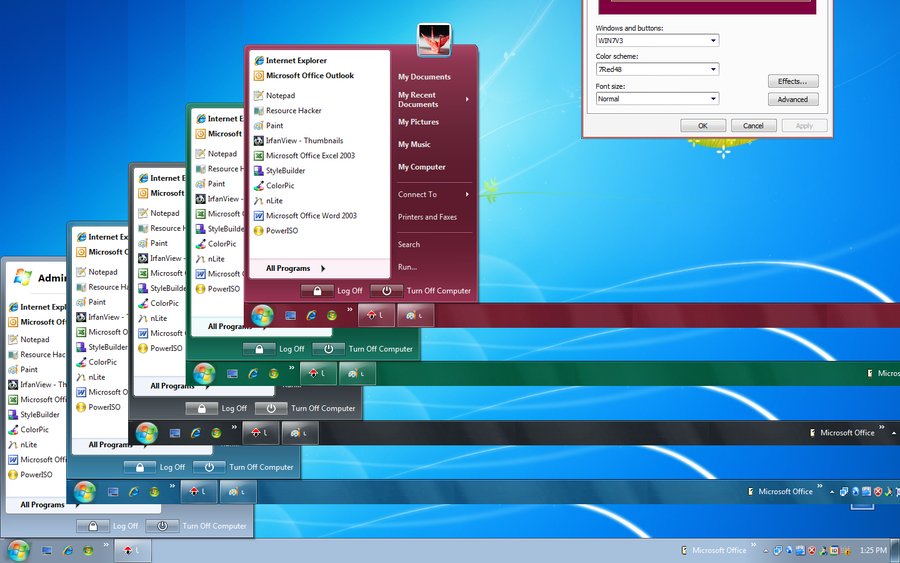The height and width of the screenshot is (563, 900).
Task: Click Log Off in the dark gray start menu
Action: click(x=216, y=409)
